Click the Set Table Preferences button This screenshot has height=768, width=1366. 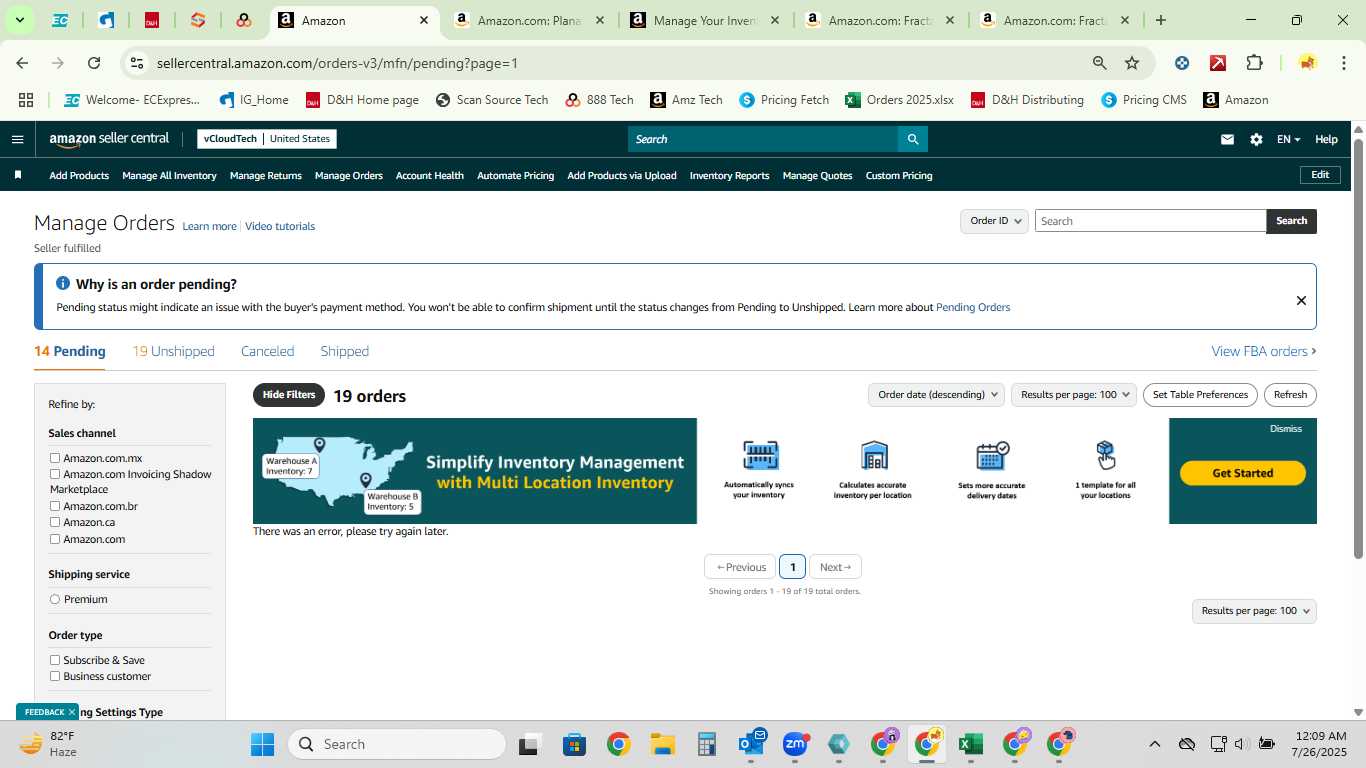pyautogui.click(x=1200, y=395)
